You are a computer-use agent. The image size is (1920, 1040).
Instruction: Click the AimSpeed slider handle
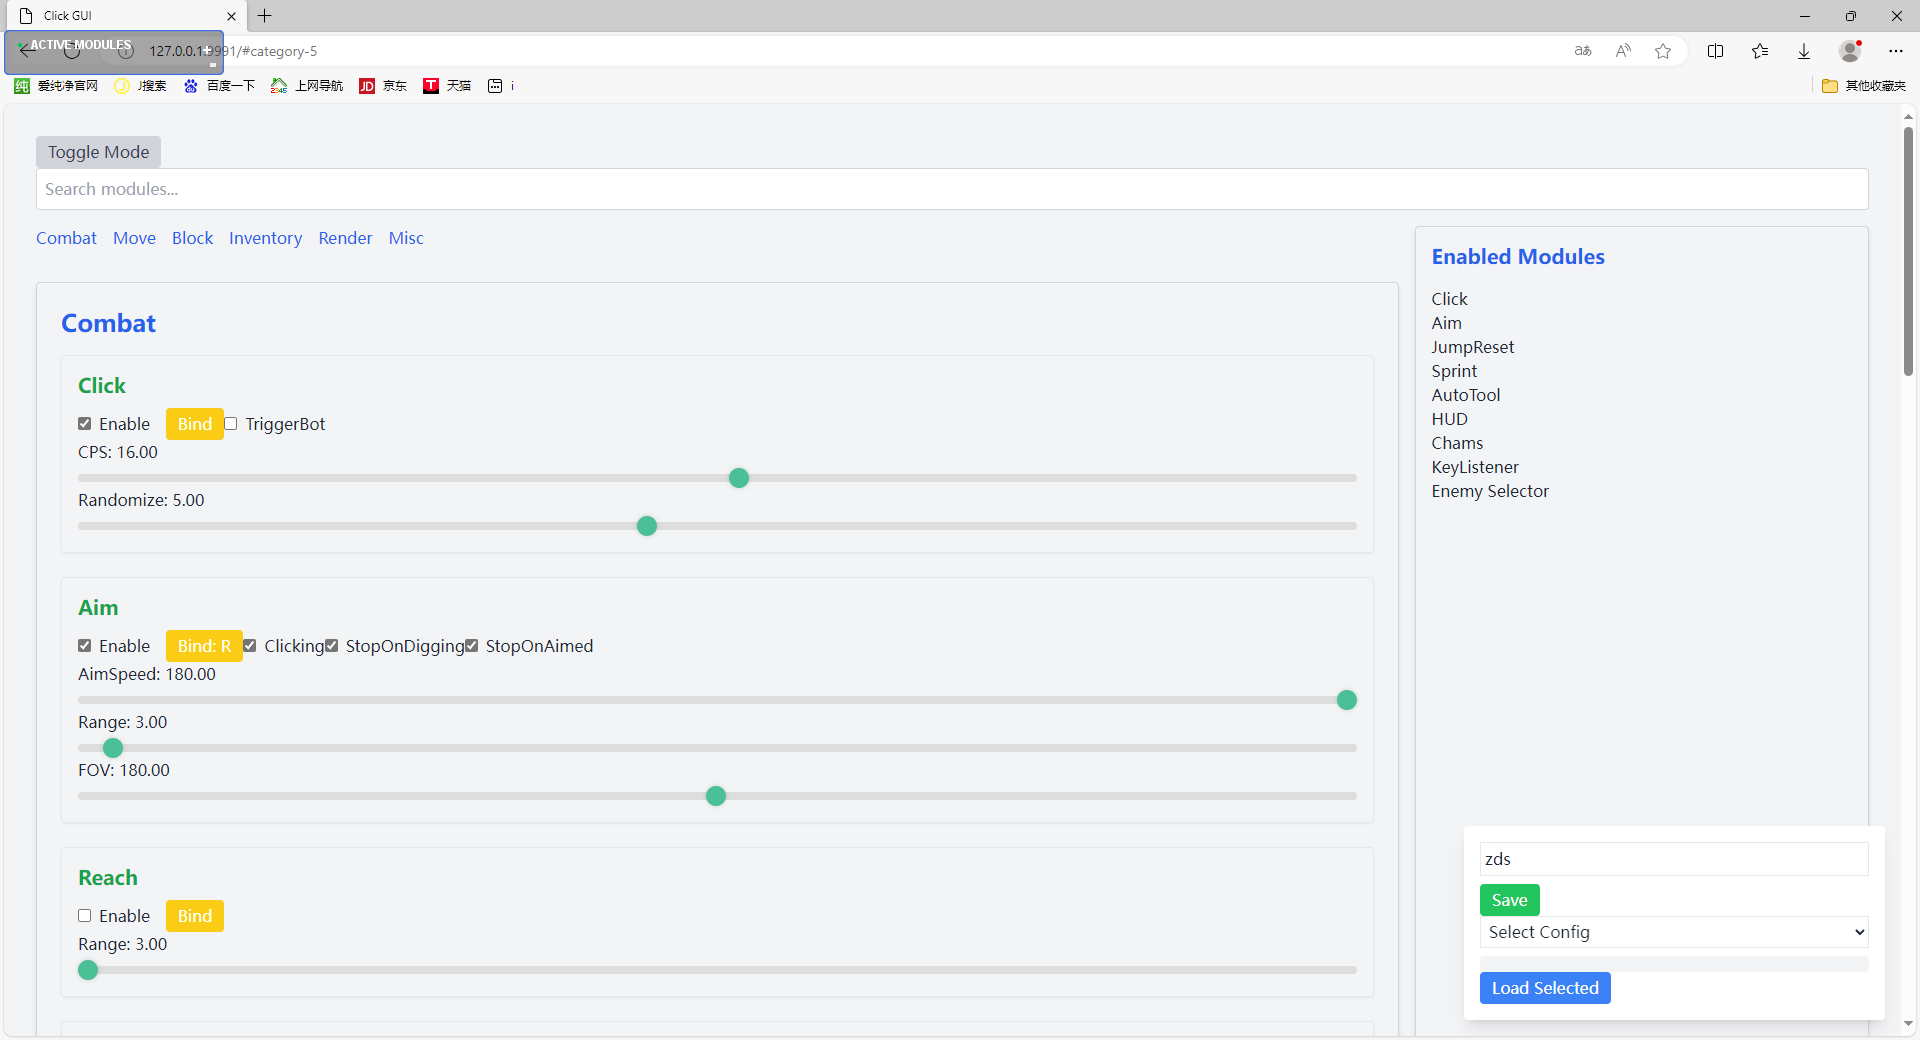pyautogui.click(x=1347, y=700)
